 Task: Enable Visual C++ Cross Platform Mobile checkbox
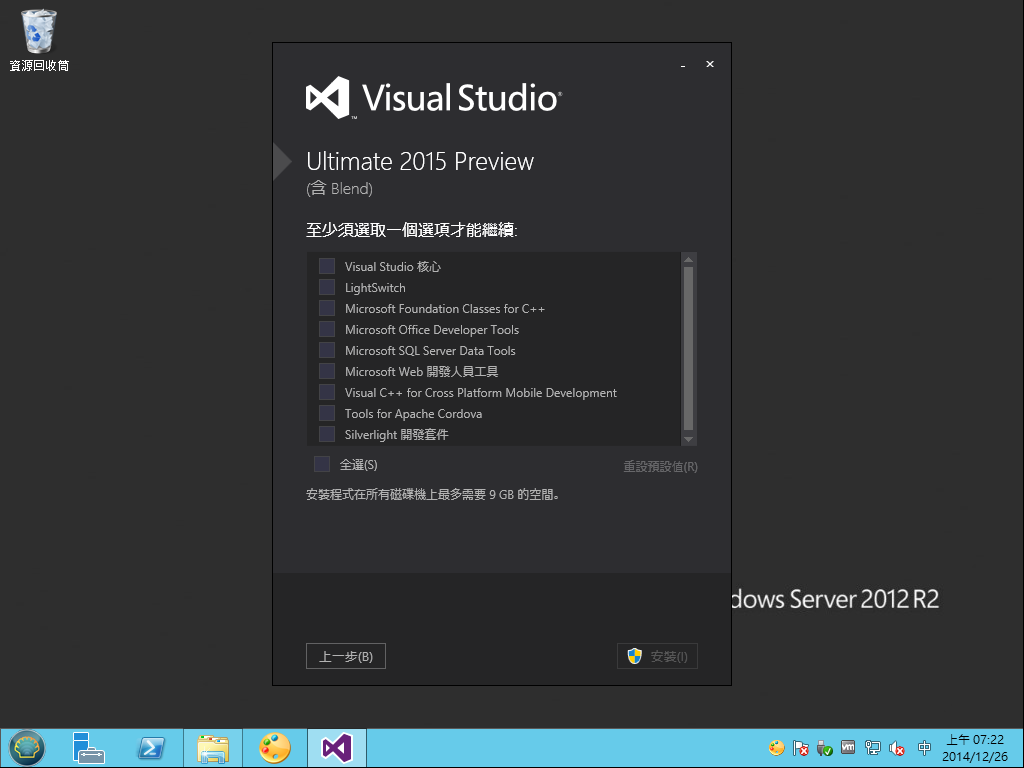click(327, 392)
